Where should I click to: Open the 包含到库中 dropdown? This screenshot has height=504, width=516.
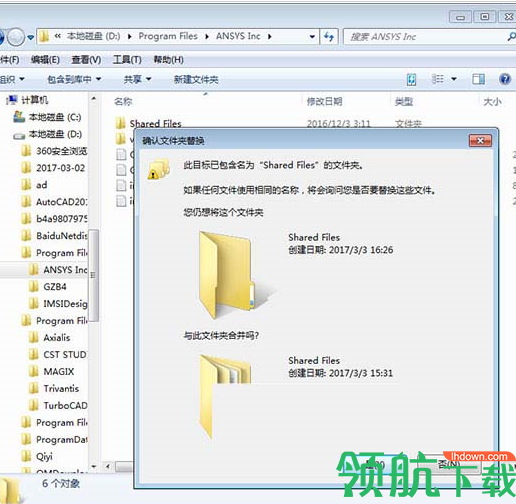click(74, 79)
